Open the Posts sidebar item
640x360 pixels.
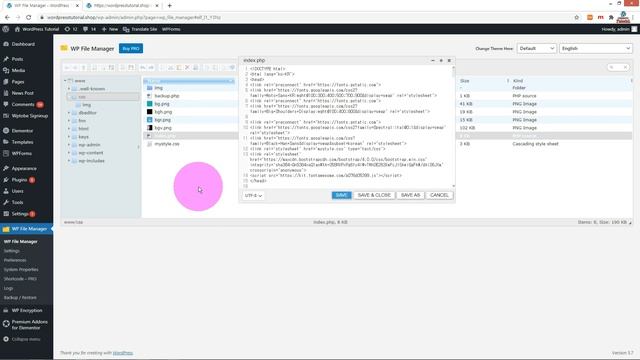(x=17, y=59)
